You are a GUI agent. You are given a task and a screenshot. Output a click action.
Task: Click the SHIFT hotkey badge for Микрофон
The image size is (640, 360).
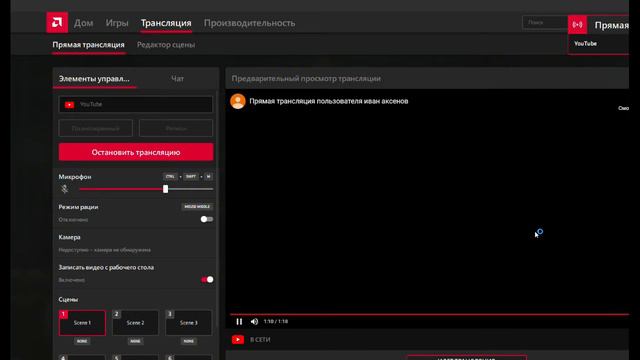coord(191,177)
